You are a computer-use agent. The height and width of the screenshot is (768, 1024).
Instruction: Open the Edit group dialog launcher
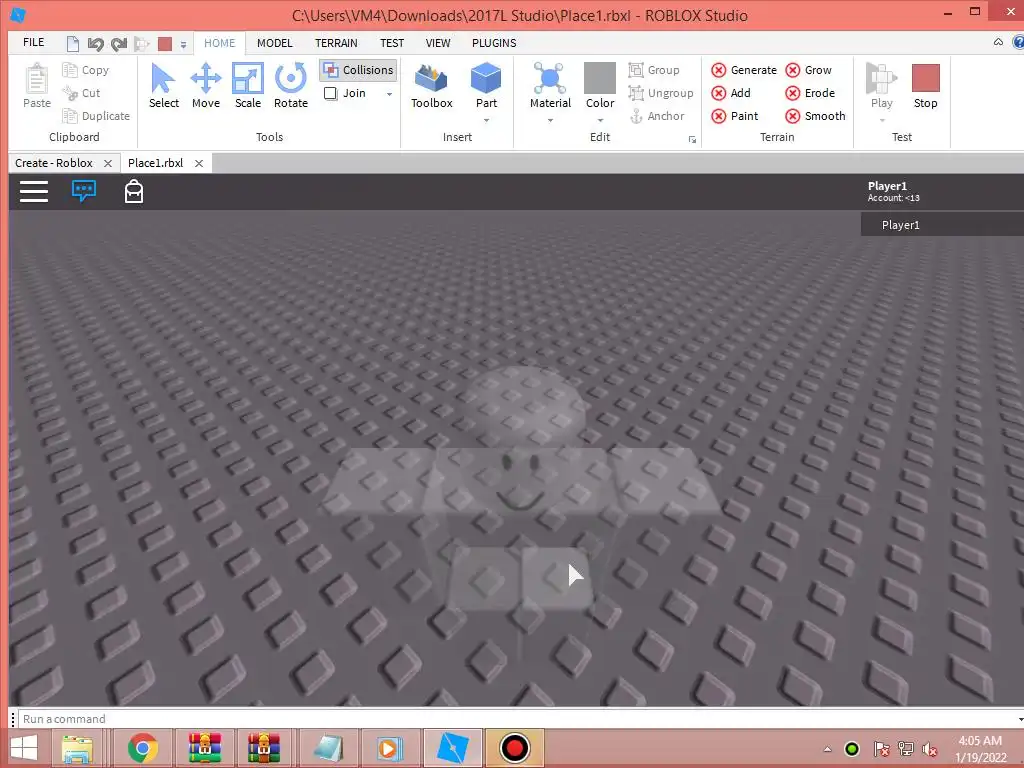(x=692, y=139)
